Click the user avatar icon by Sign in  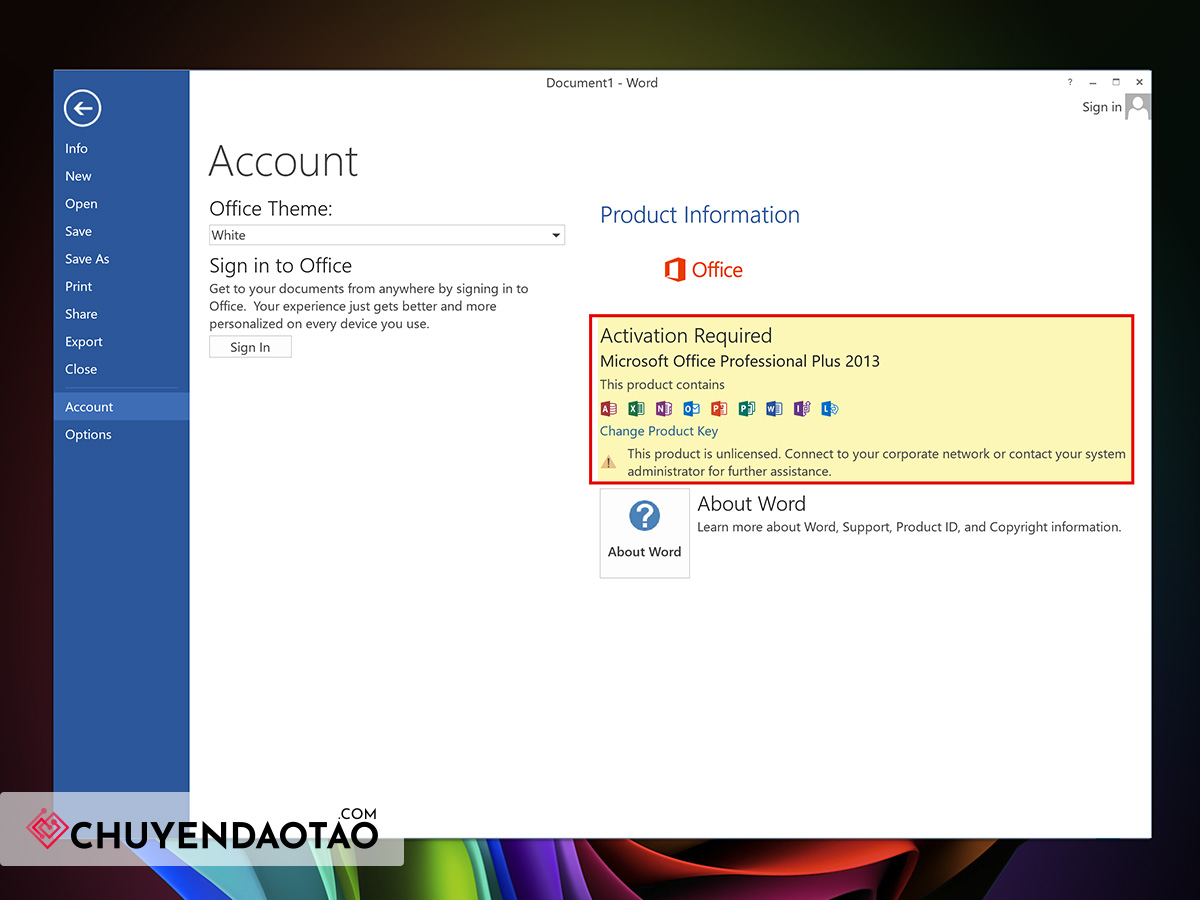pos(1138,107)
